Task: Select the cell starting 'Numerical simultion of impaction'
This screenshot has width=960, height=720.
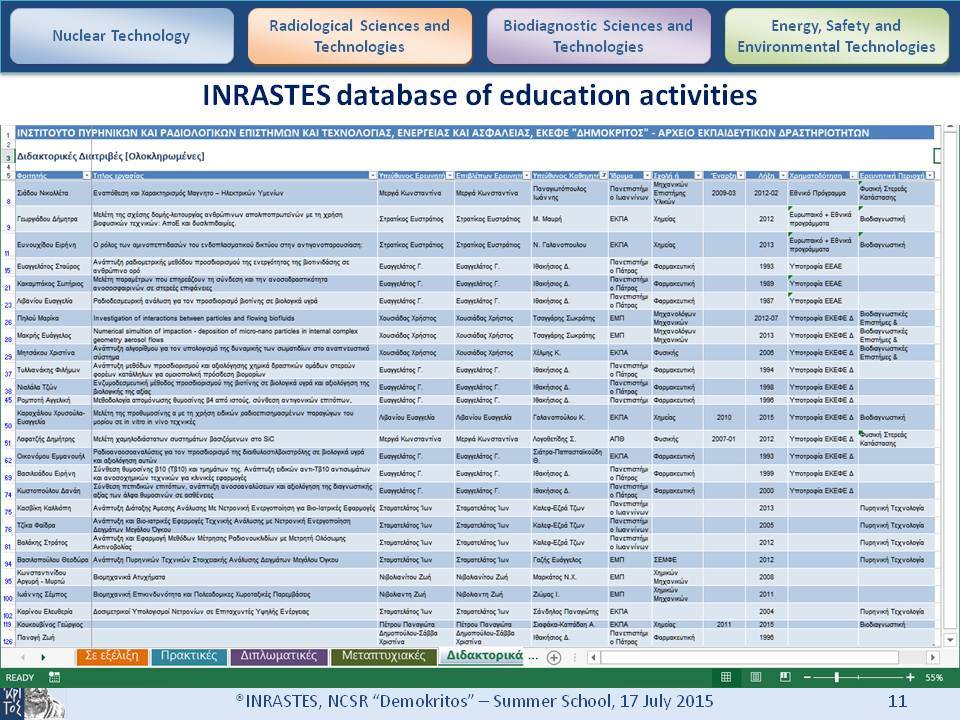Action: pos(234,336)
